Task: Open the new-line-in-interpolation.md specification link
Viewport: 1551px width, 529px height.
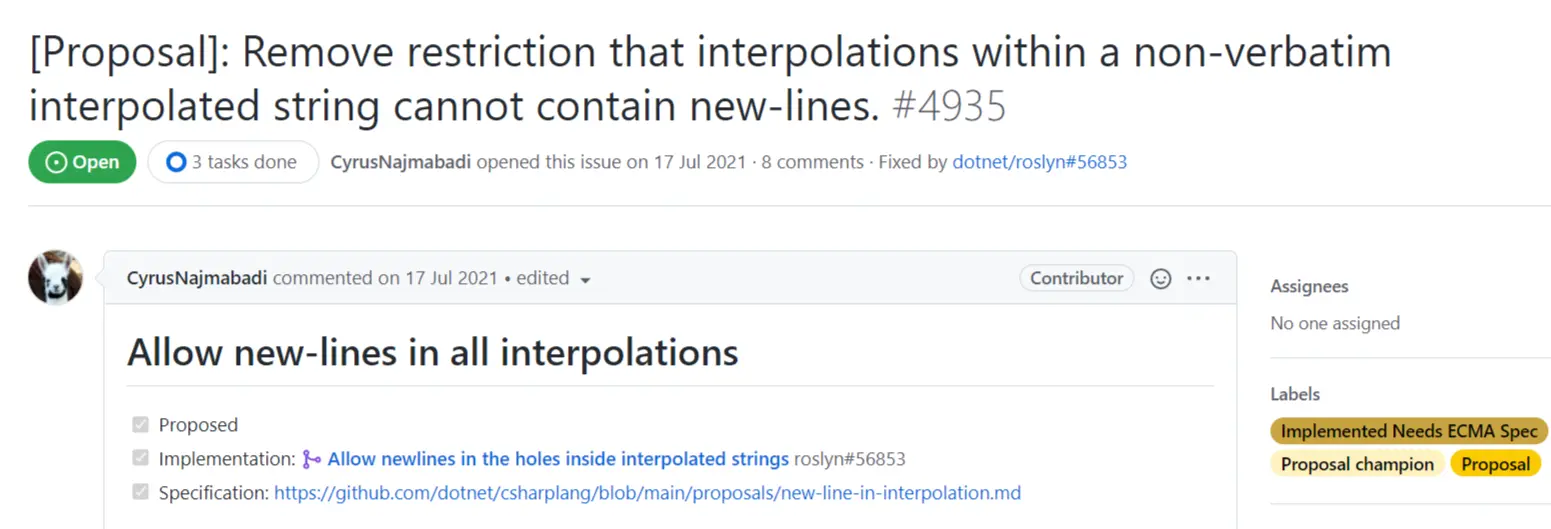Action: pos(647,493)
